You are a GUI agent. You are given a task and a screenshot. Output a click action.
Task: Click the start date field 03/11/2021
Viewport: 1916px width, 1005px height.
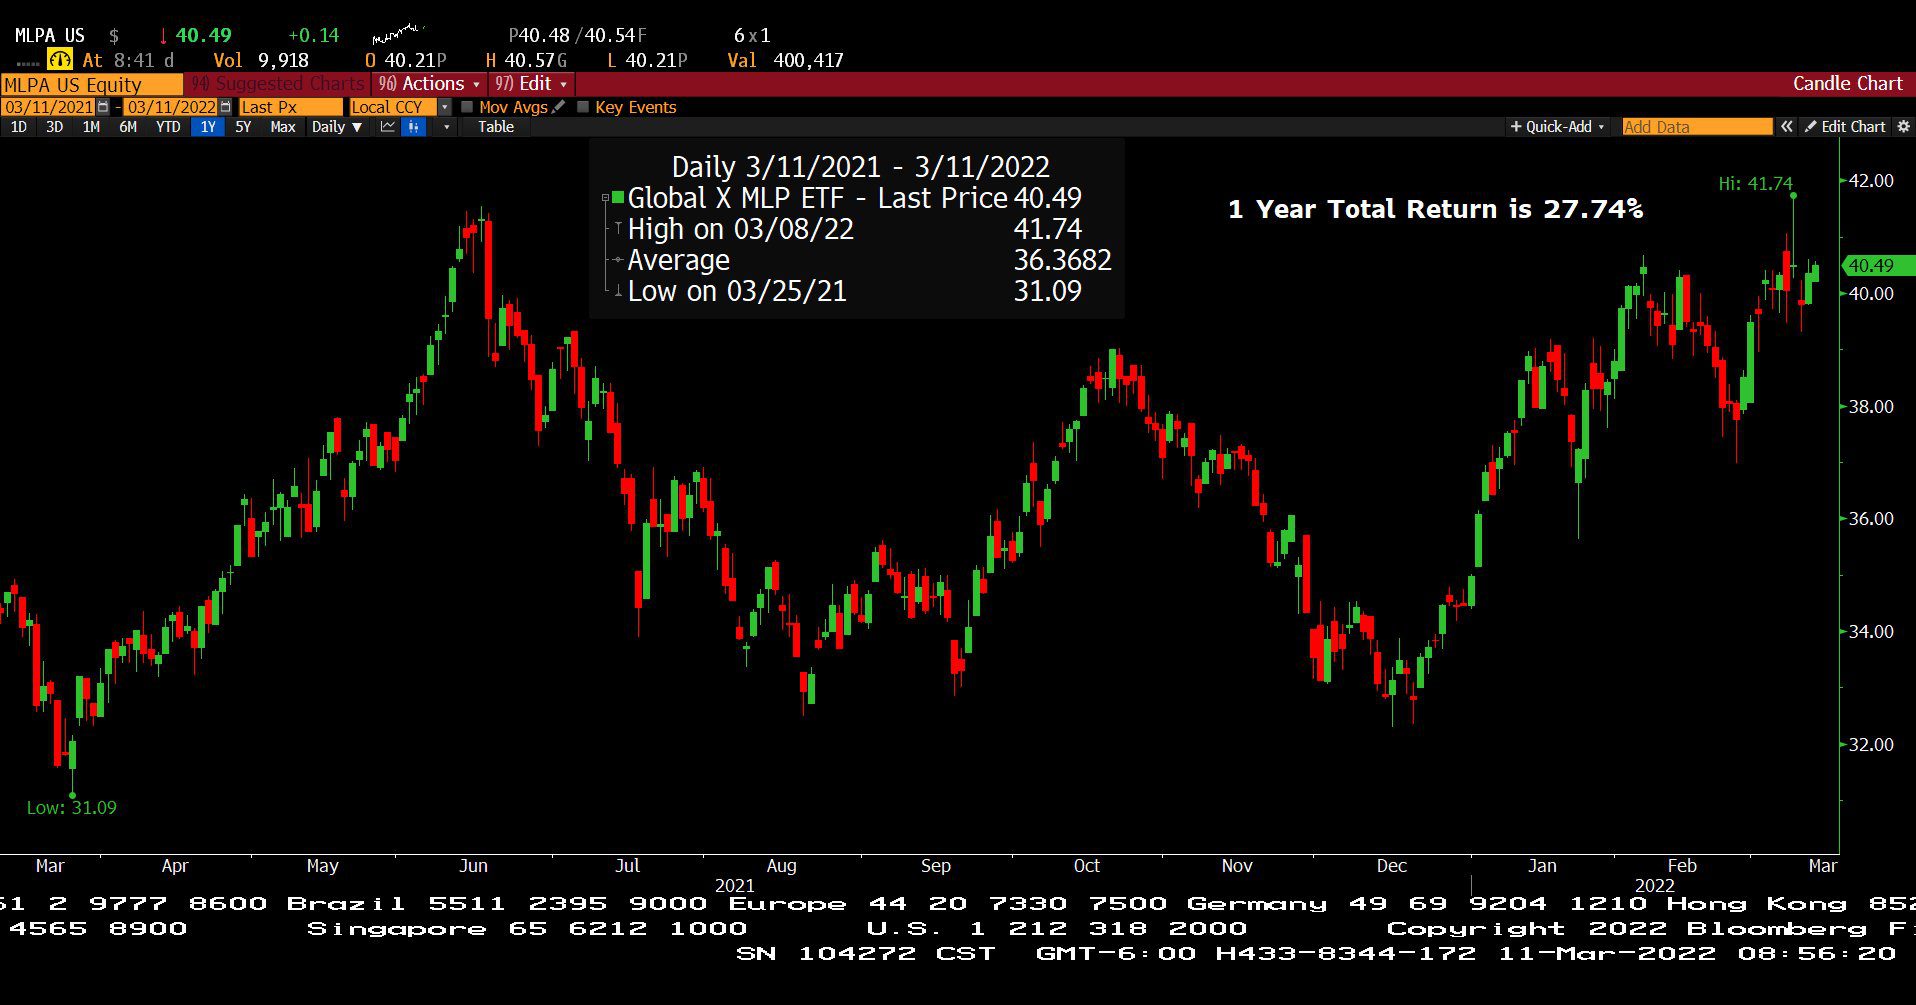[49, 107]
